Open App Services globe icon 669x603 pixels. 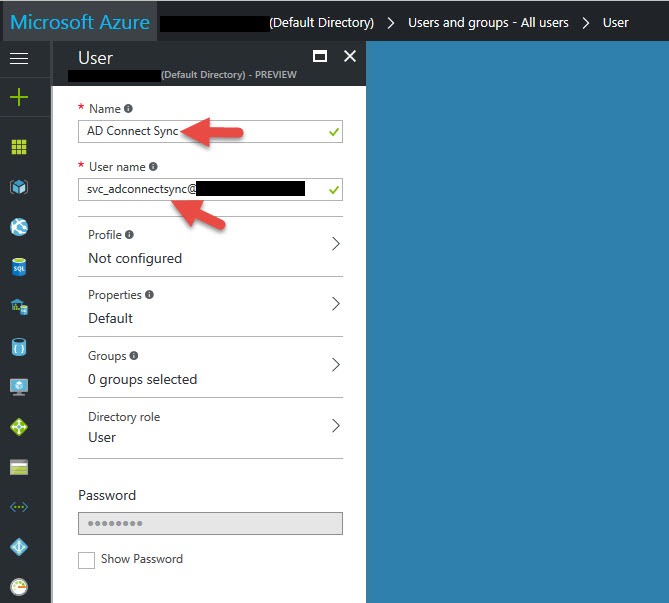(19, 227)
